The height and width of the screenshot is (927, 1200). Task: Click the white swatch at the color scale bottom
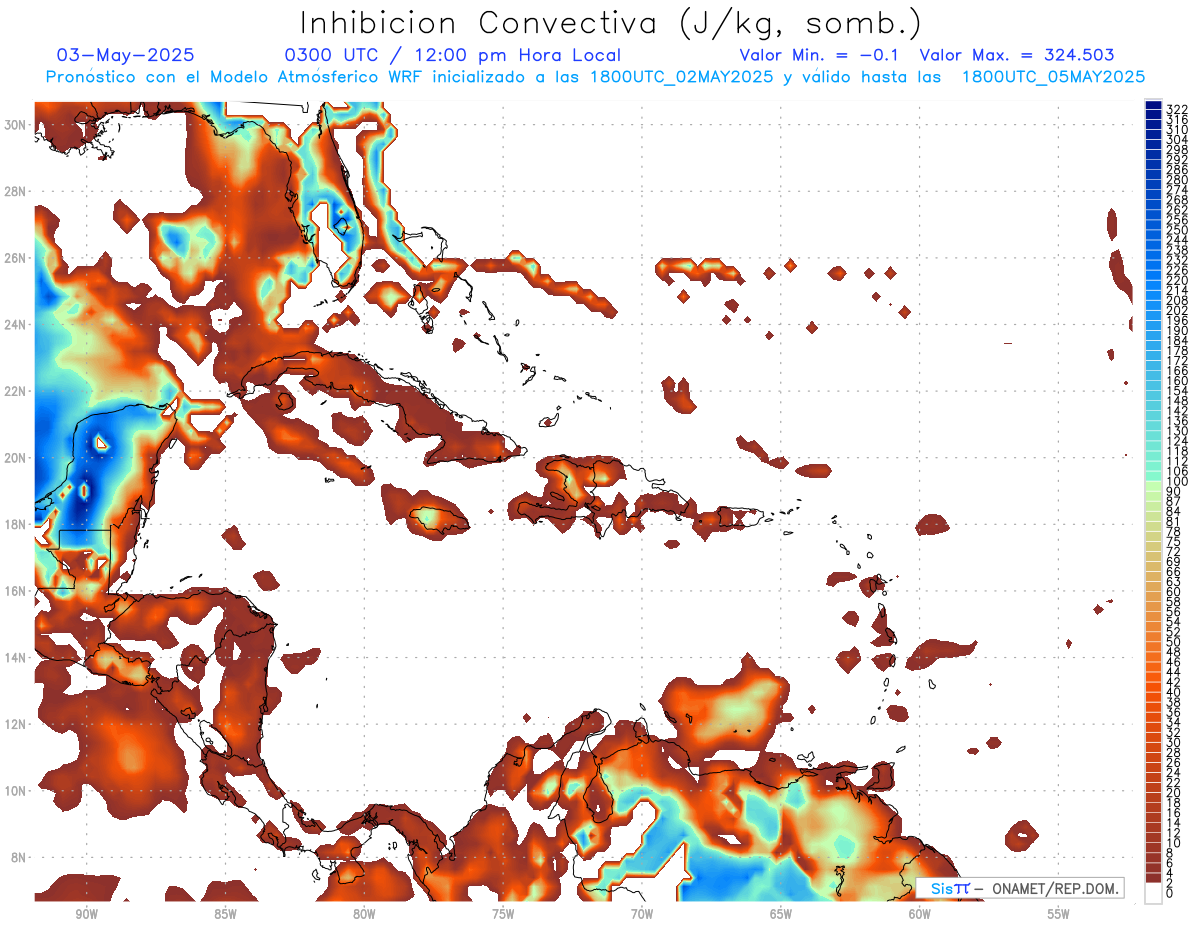click(x=1154, y=893)
